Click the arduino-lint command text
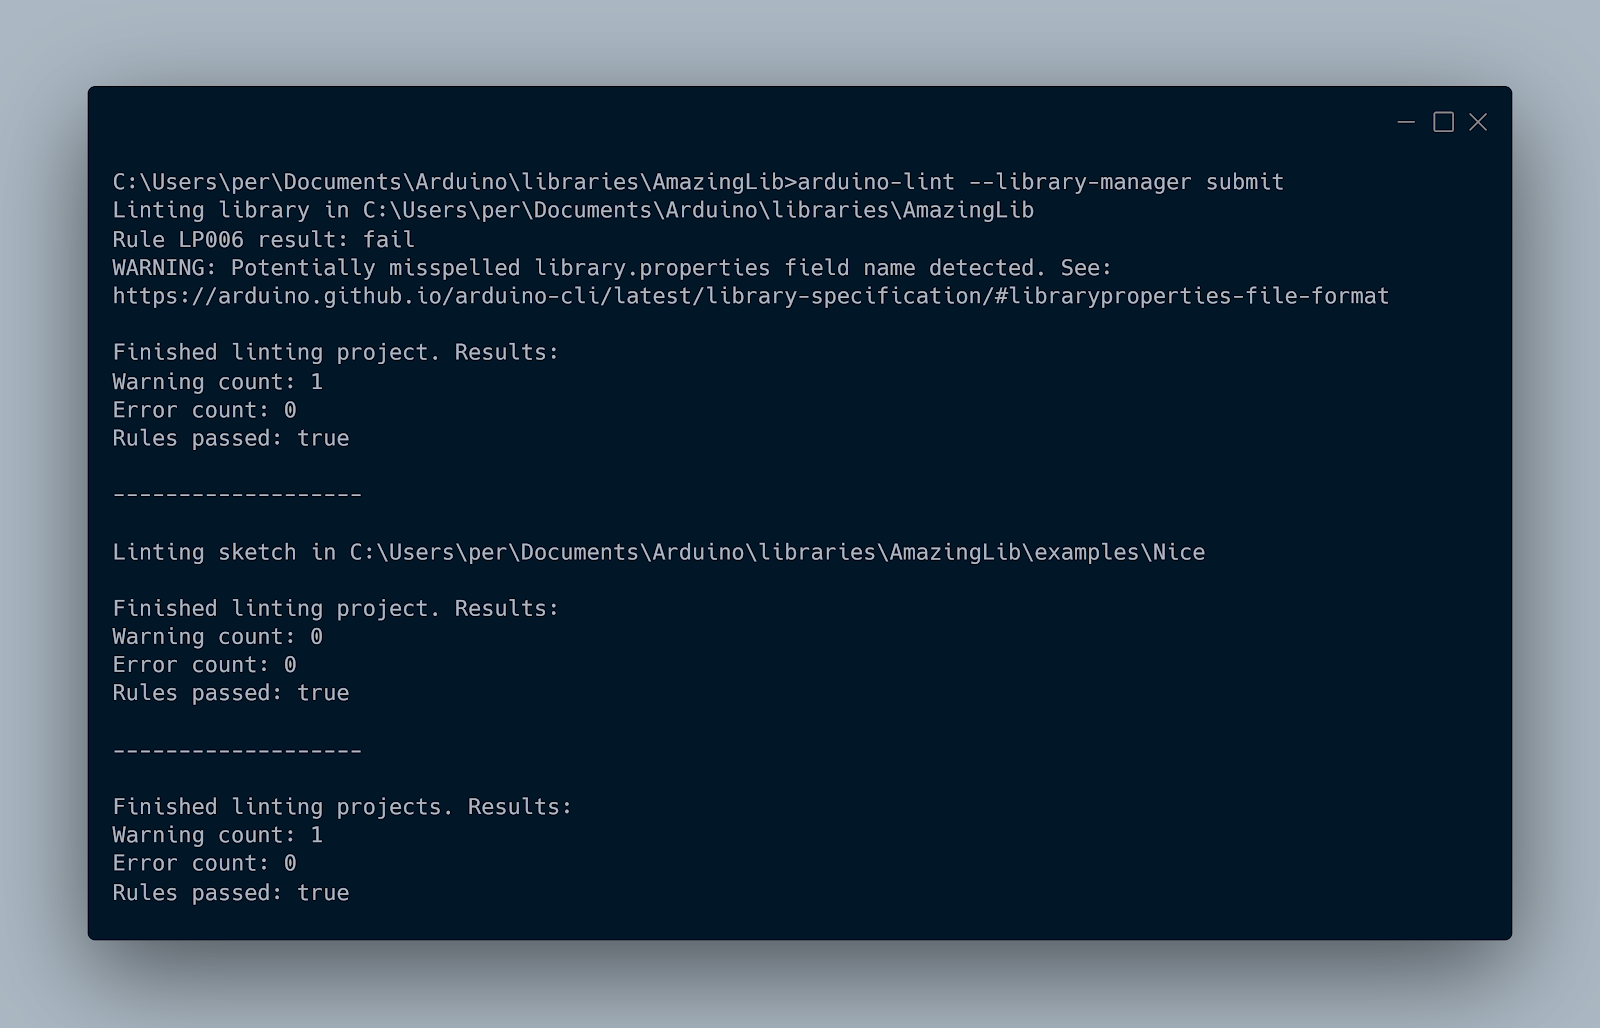The height and width of the screenshot is (1028, 1600). click(x=876, y=182)
